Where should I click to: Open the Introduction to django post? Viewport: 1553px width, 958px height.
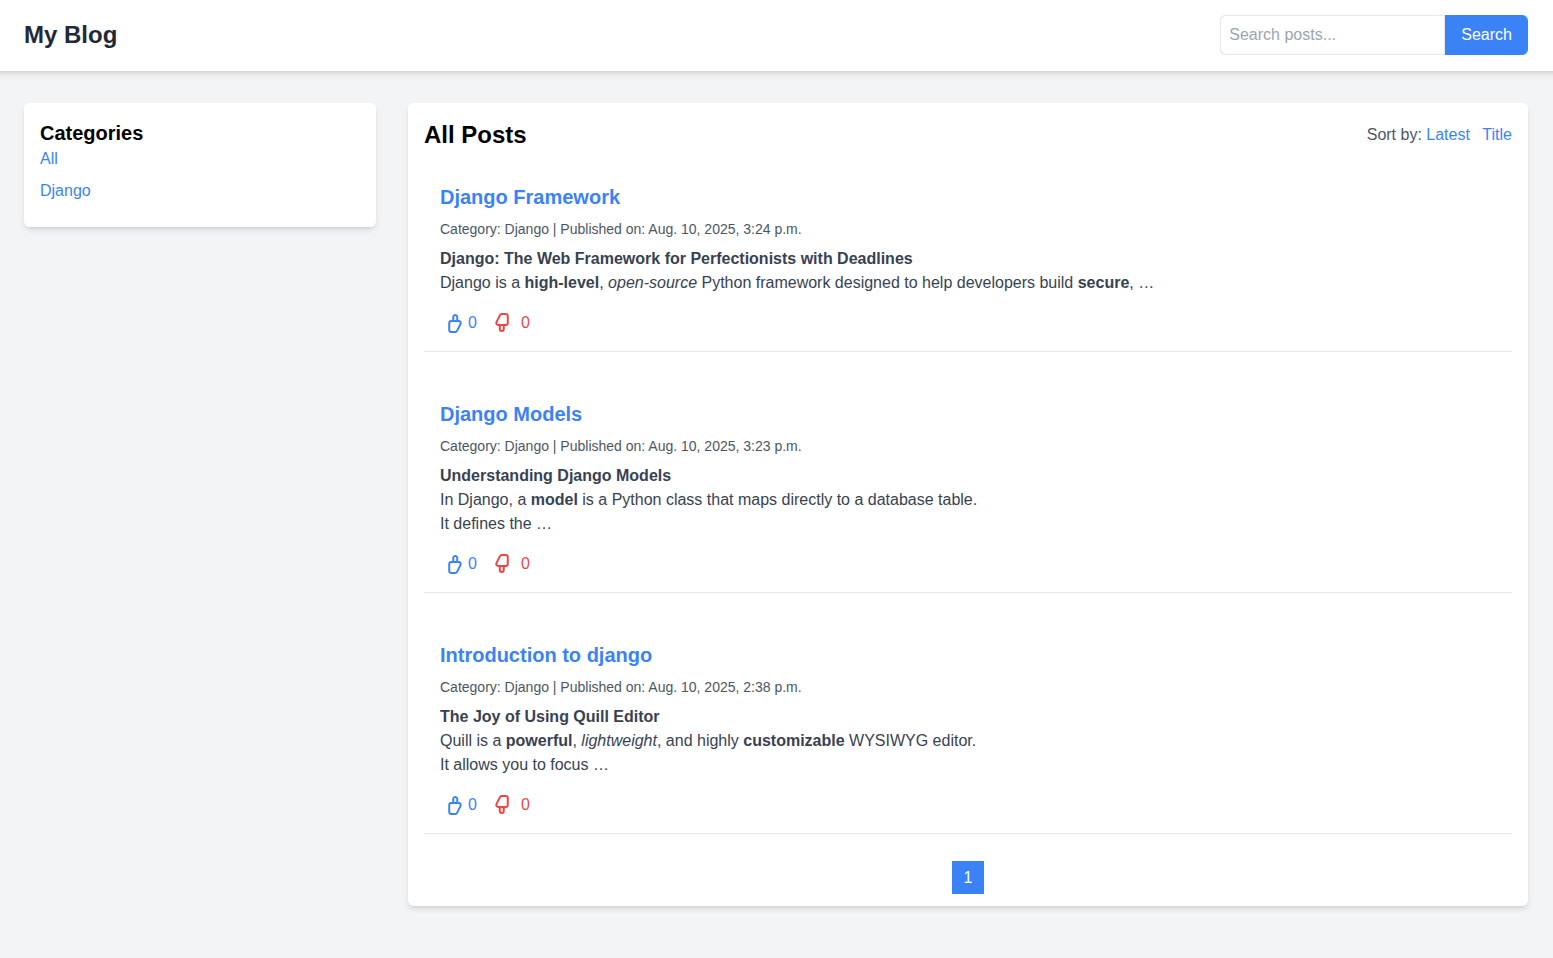(x=546, y=655)
